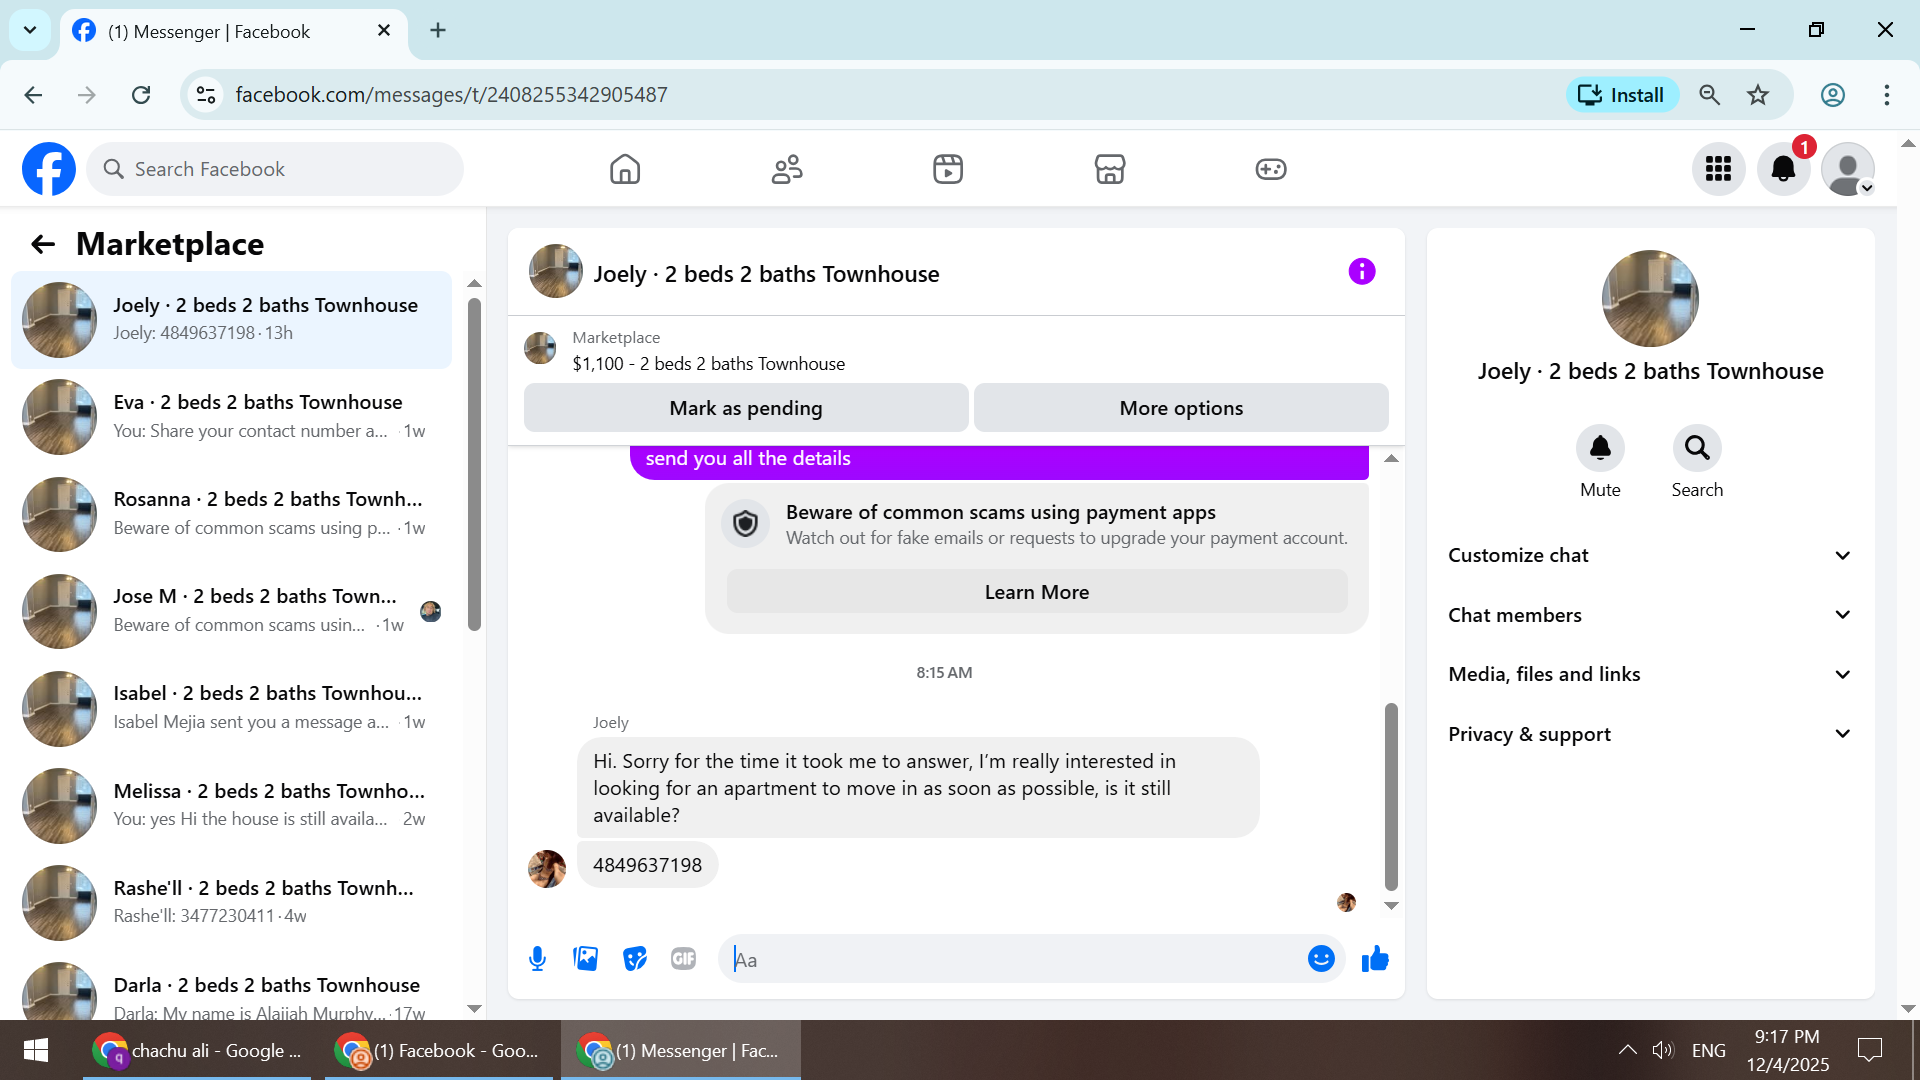Mute this conversation using the bell button

tap(1600, 448)
